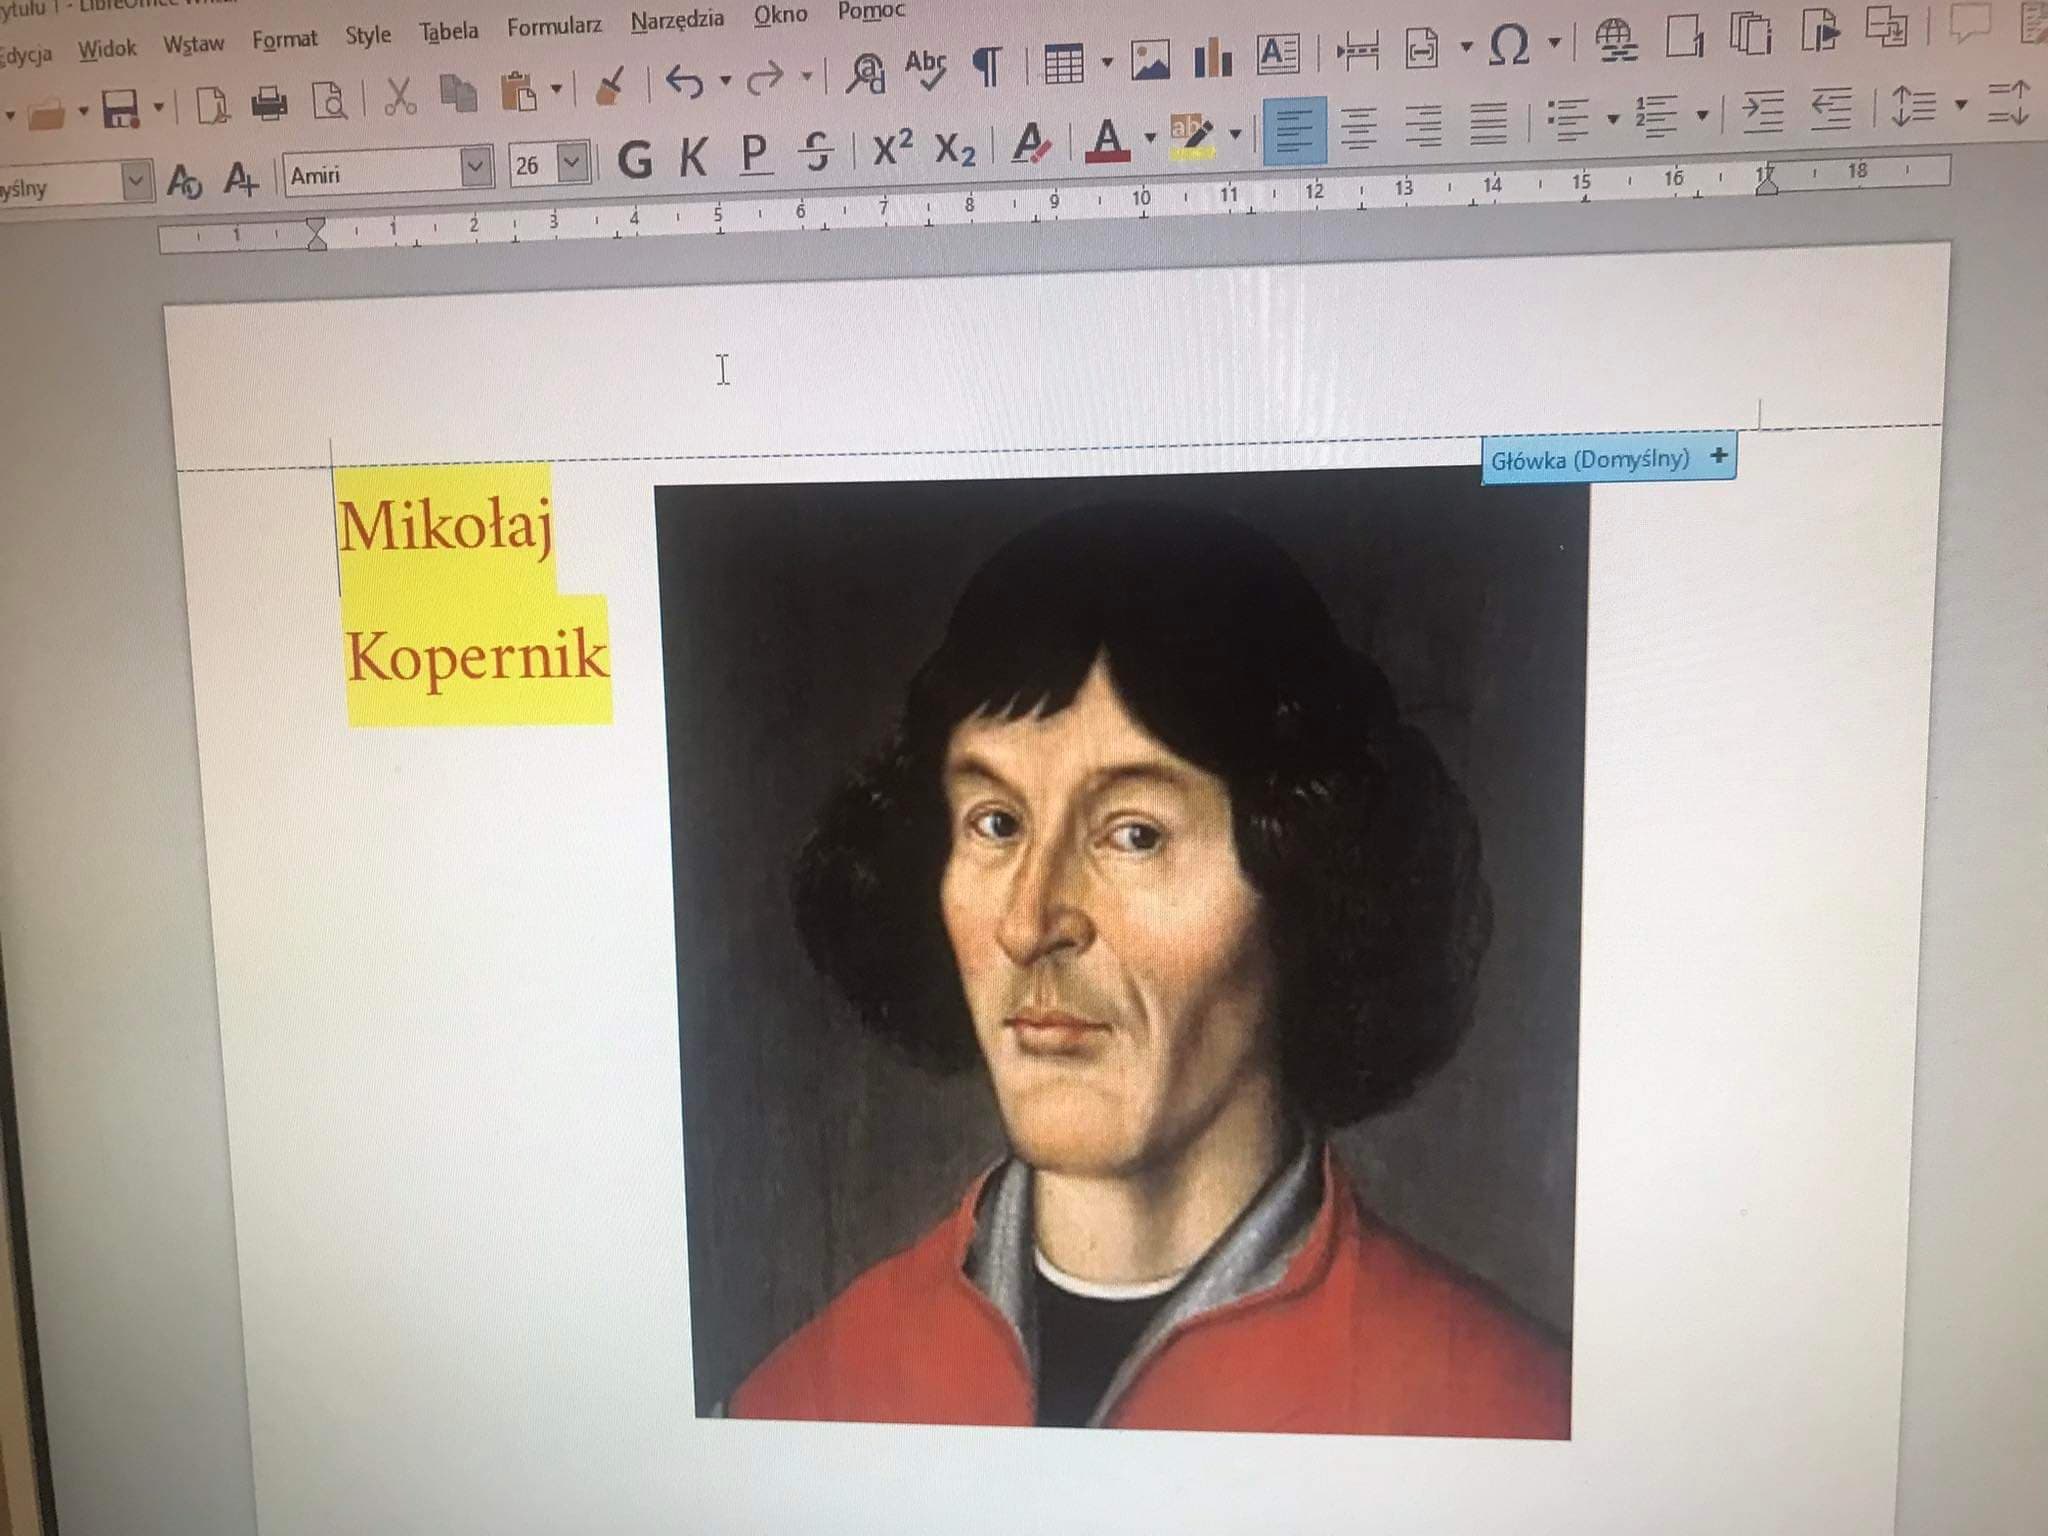Insert a table using table icon
Image resolution: width=2048 pixels, height=1536 pixels.
[1063, 65]
